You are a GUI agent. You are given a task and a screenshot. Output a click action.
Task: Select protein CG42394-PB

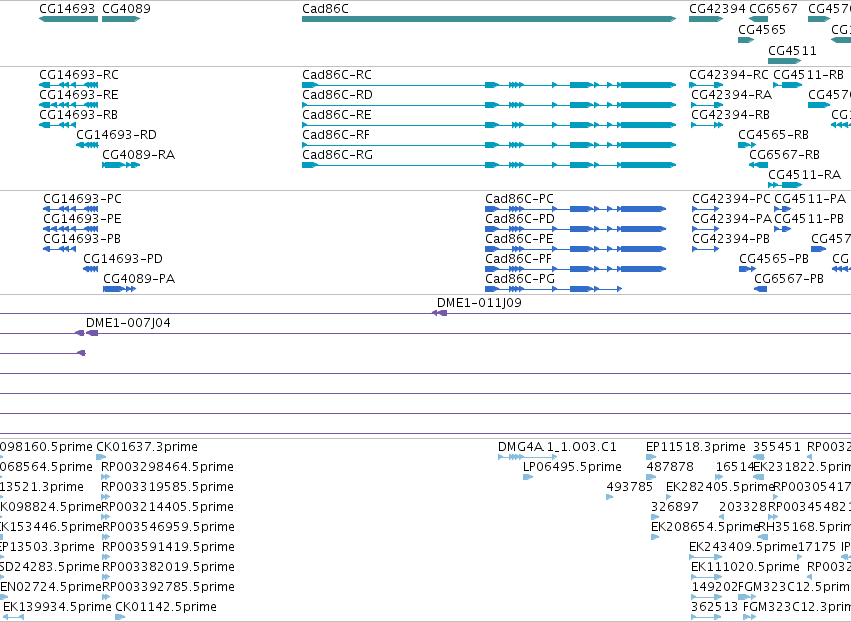706,249
